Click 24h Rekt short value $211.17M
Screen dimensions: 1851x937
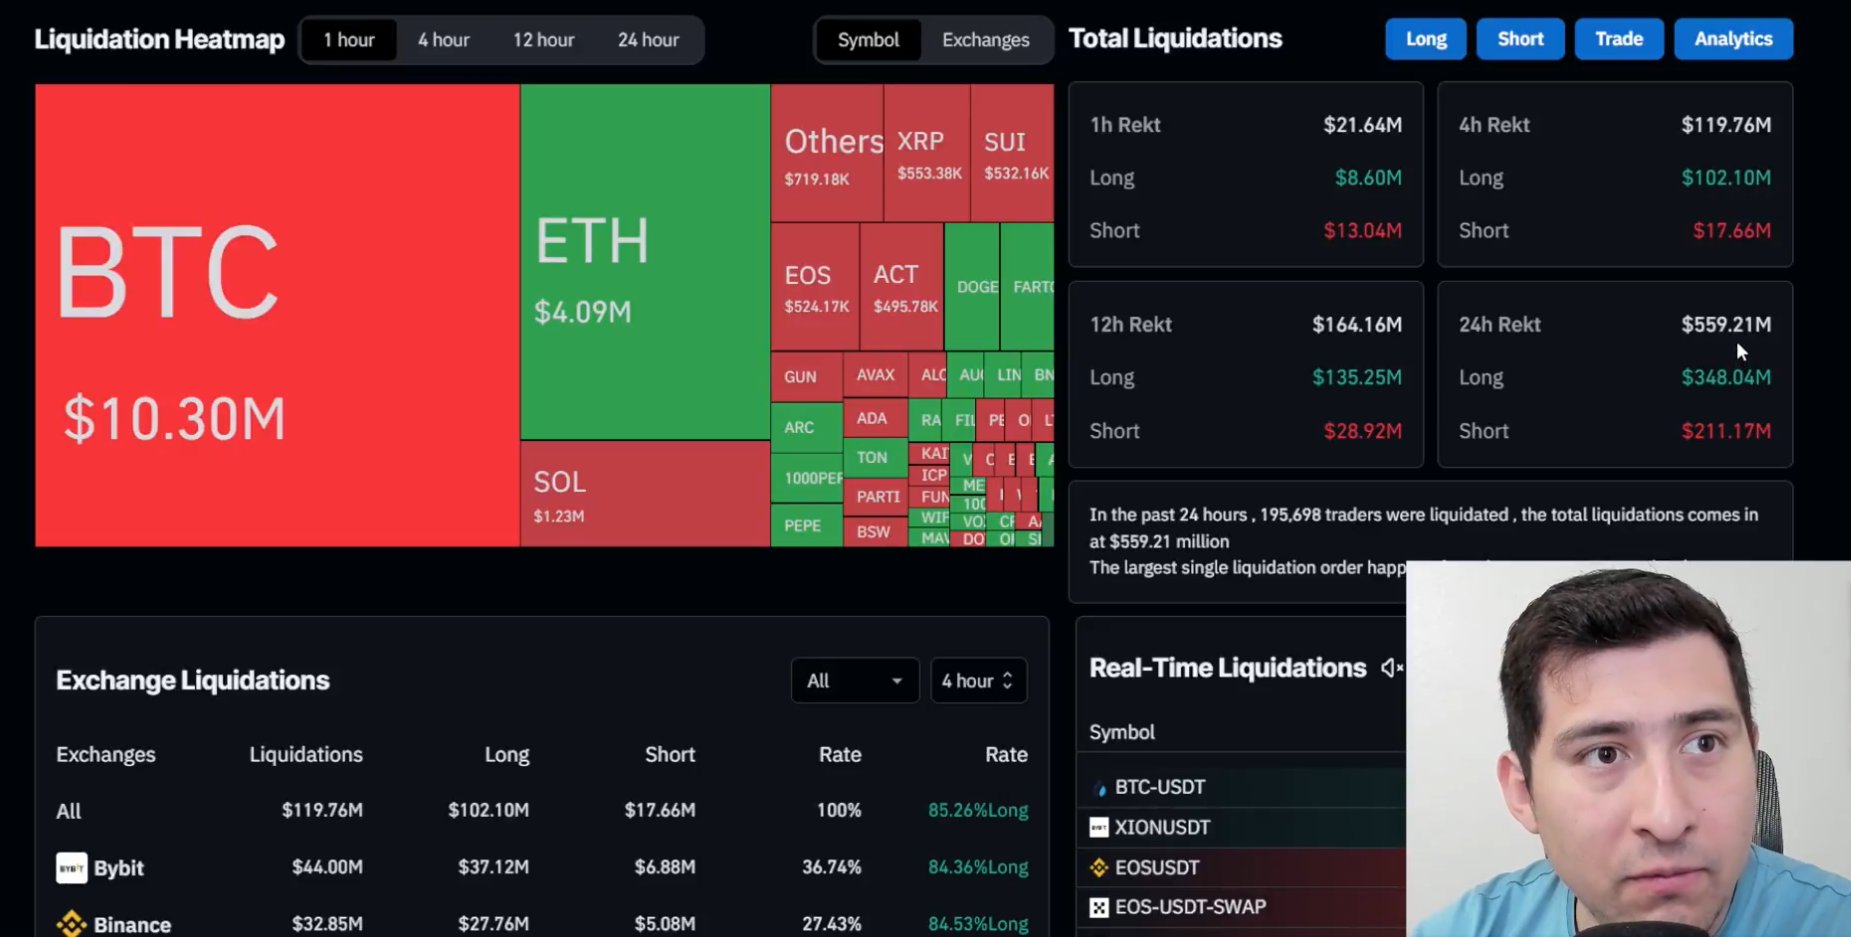1726,431
